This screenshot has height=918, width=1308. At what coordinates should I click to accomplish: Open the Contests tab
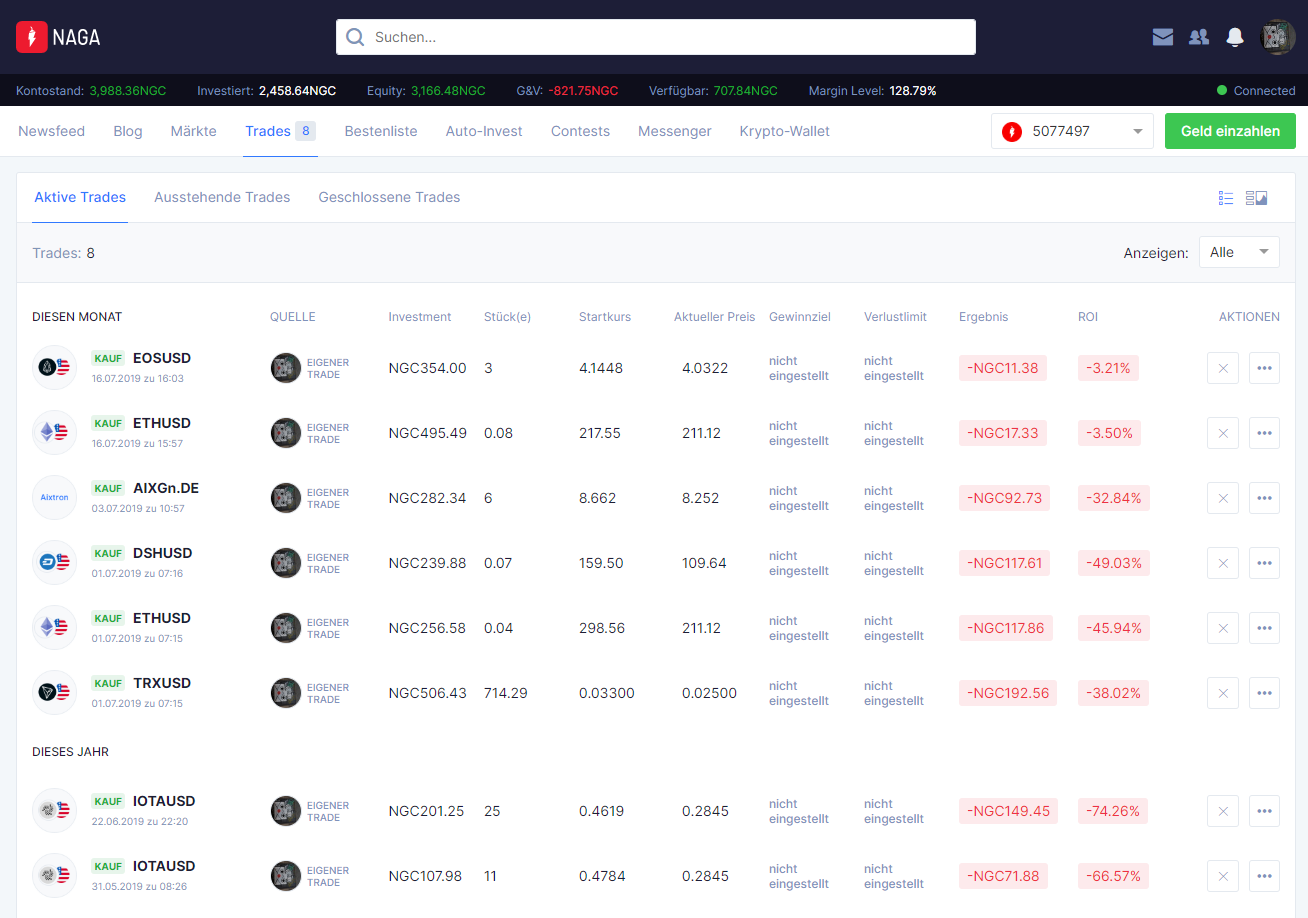[580, 131]
